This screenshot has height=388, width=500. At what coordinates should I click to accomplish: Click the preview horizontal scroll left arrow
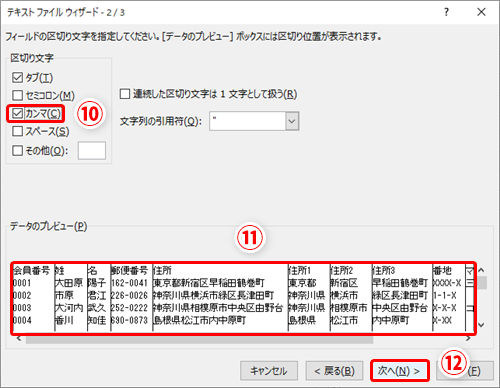pyautogui.click(x=19, y=339)
